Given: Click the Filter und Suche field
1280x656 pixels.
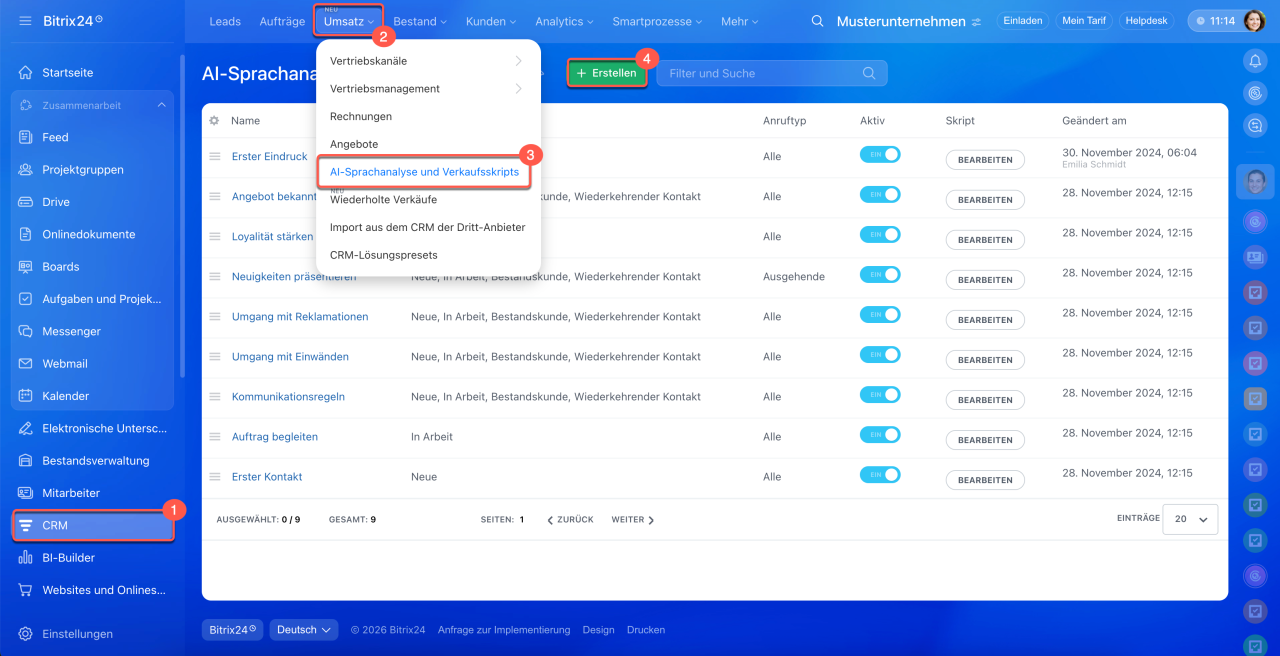Looking at the screenshot, I should click(760, 73).
